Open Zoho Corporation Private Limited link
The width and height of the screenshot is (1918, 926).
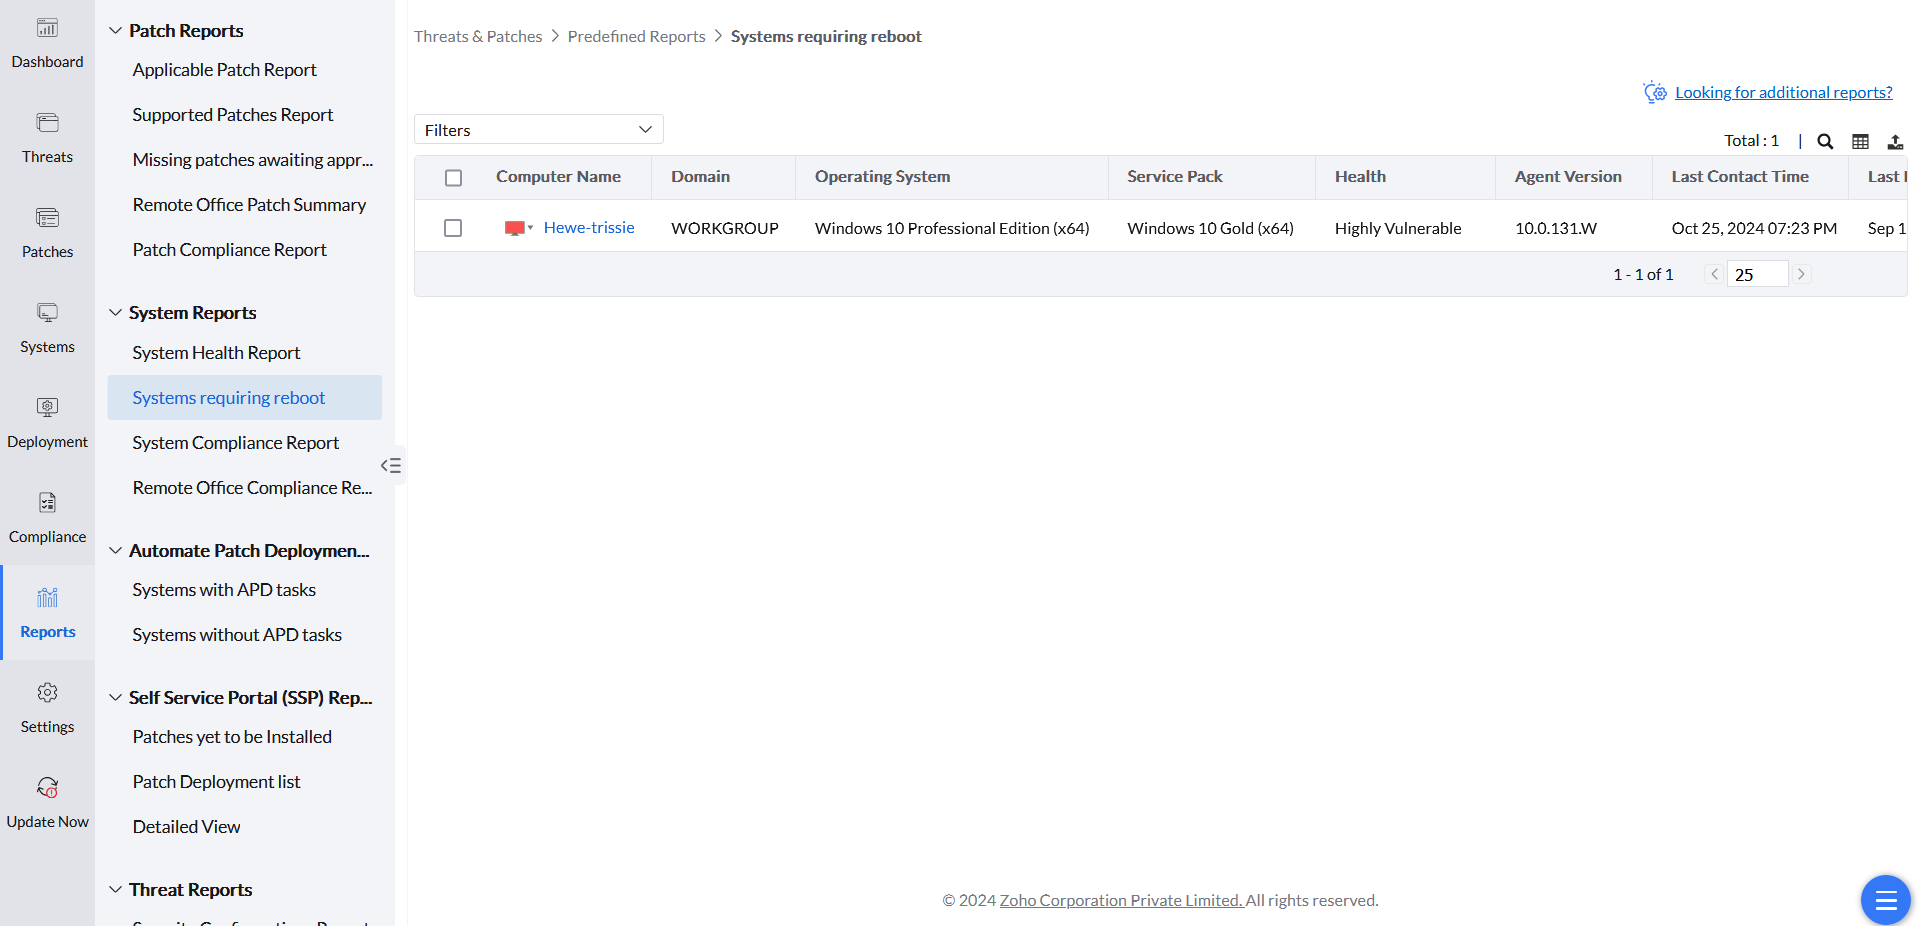pyautogui.click(x=1121, y=900)
